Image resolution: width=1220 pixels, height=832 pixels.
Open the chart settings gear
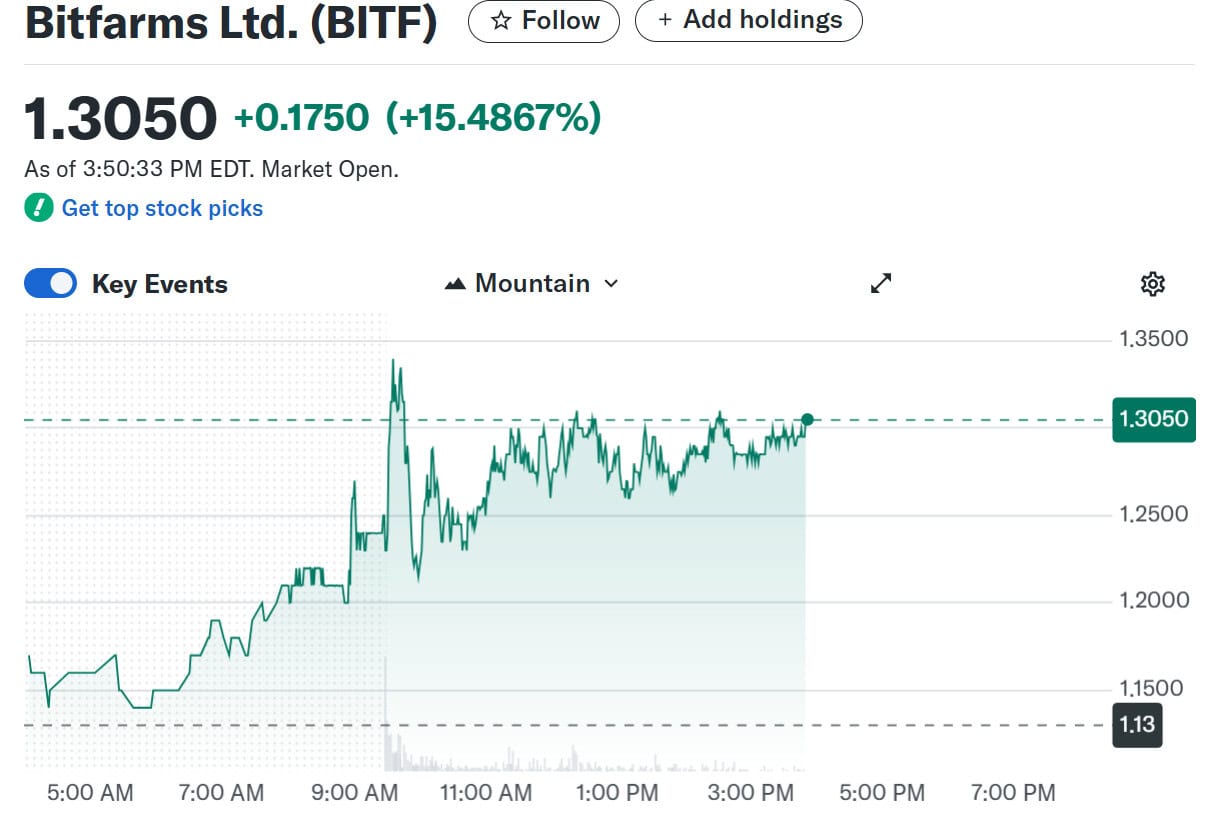coord(1151,283)
